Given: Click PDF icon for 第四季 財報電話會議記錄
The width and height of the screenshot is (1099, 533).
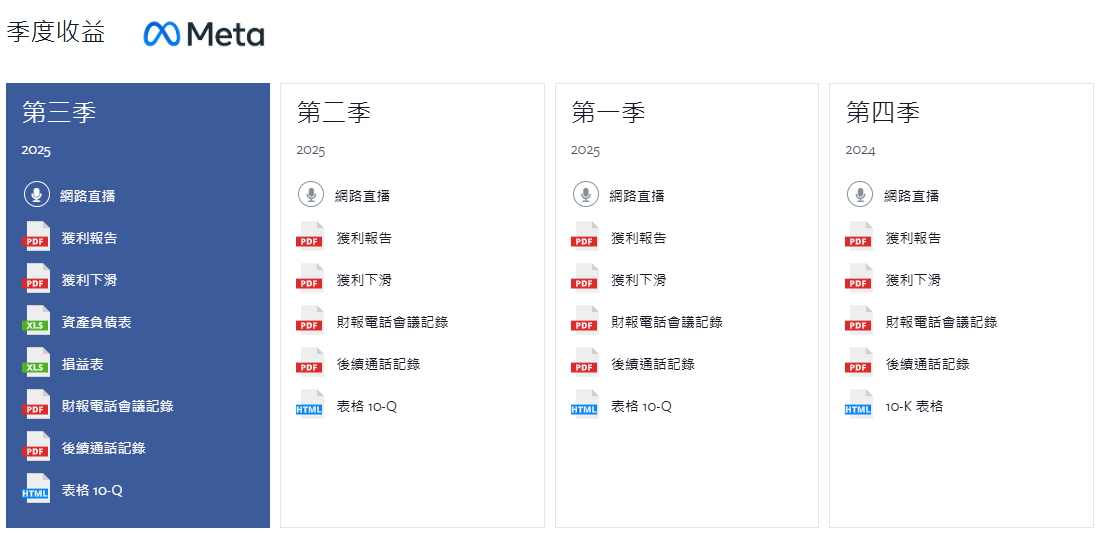Looking at the screenshot, I should pyautogui.click(x=859, y=321).
